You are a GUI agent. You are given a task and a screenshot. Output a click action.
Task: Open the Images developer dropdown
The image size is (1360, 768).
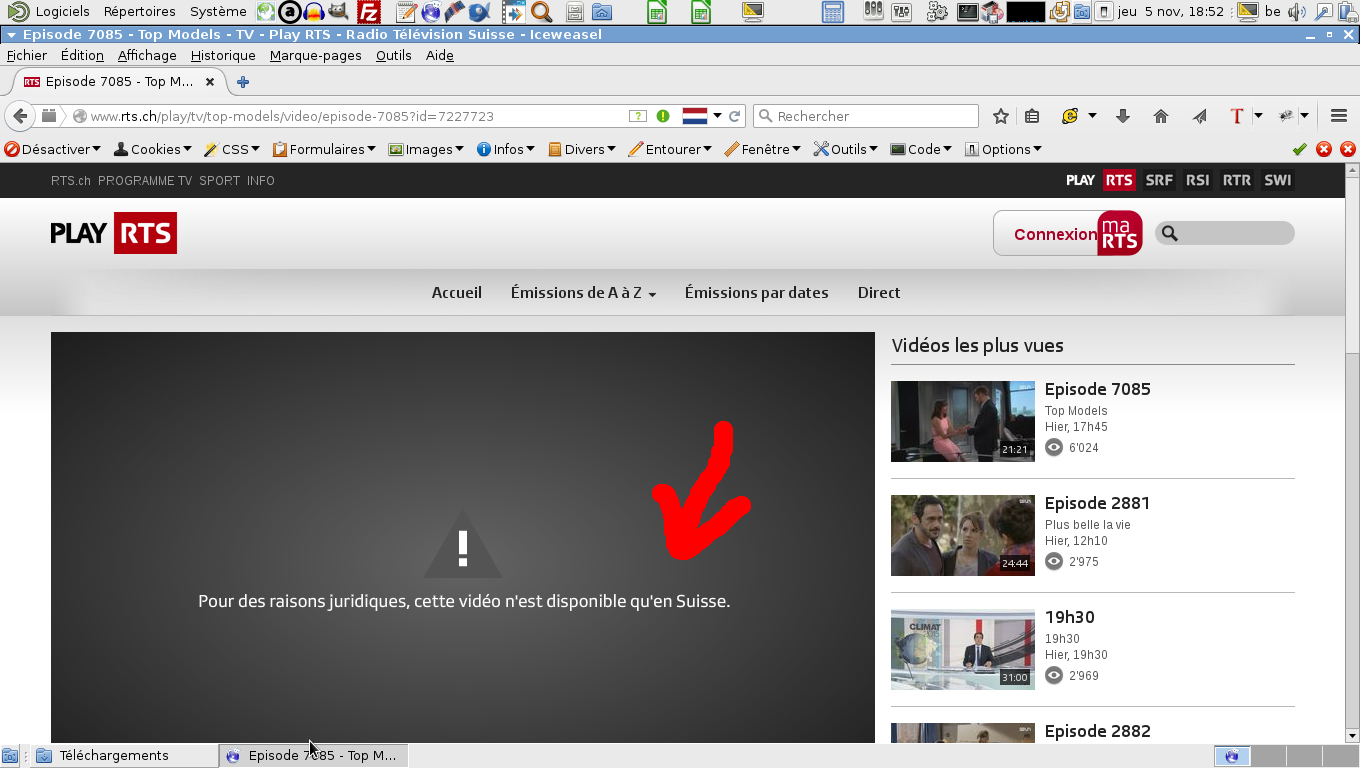coord(426,149)
